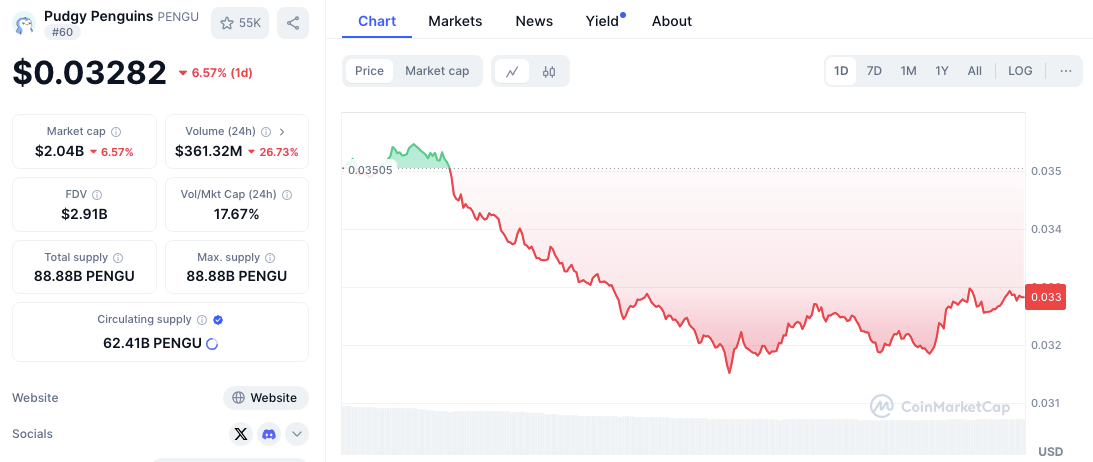Expand Volume (24h) details arrow
The width and height of the screenshot is (1093, 462).
pos(282,132)
